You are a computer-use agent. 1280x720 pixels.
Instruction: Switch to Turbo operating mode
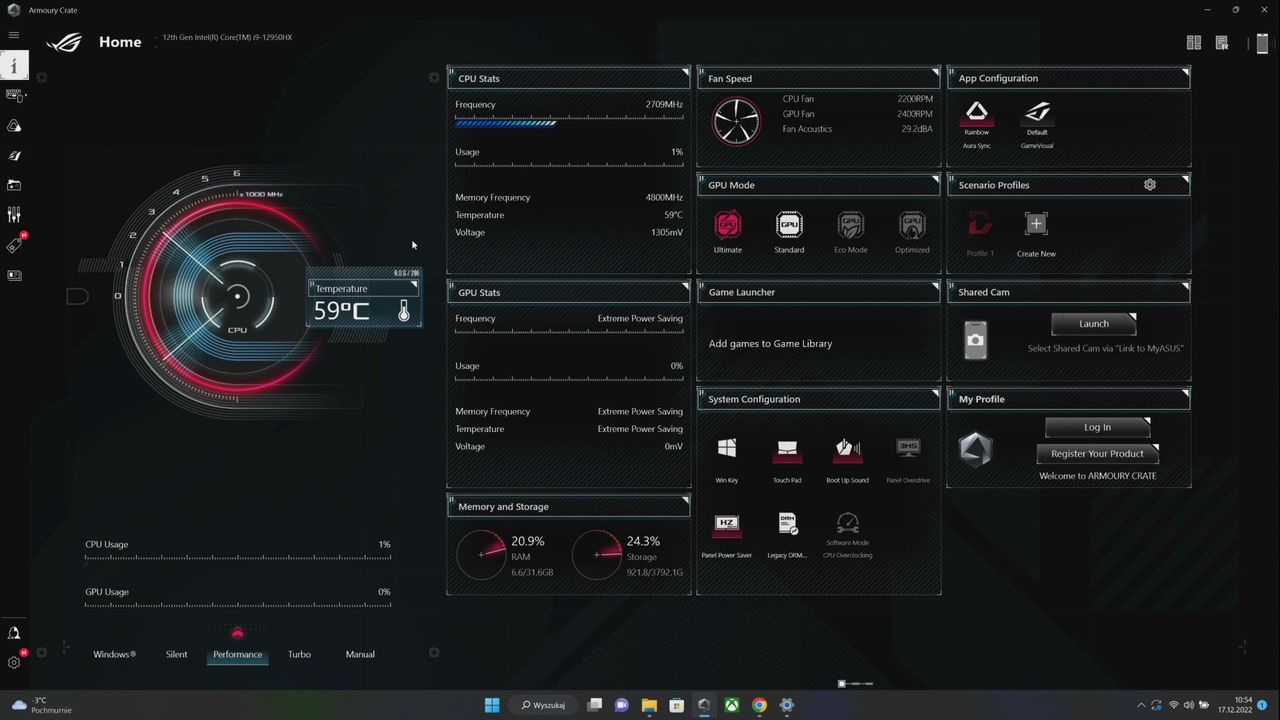coord(299,654)
